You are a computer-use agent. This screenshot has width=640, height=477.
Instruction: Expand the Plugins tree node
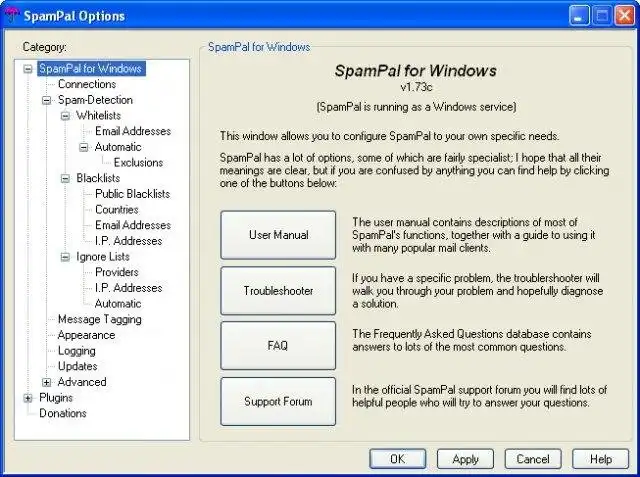click(28, 398)
